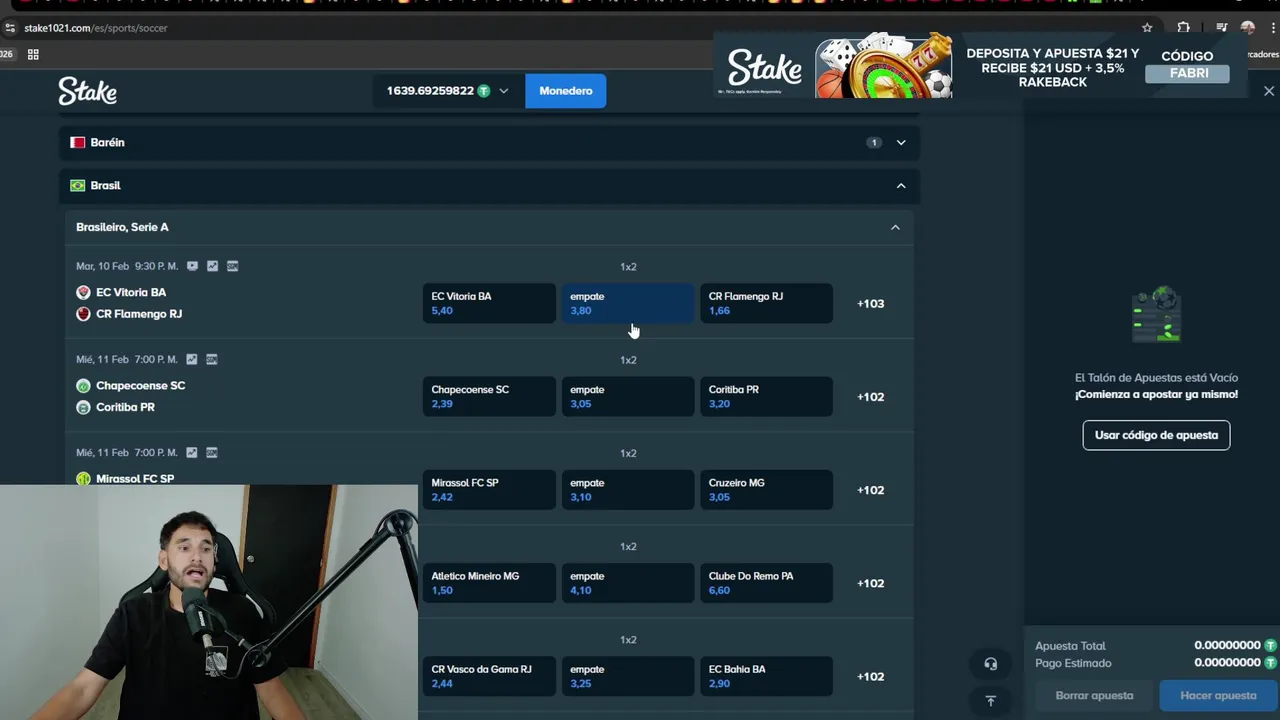1280x720 pixels.
Task: Click SGM icon for Vitoria vs Flamengo match
Action: point(232,266)
